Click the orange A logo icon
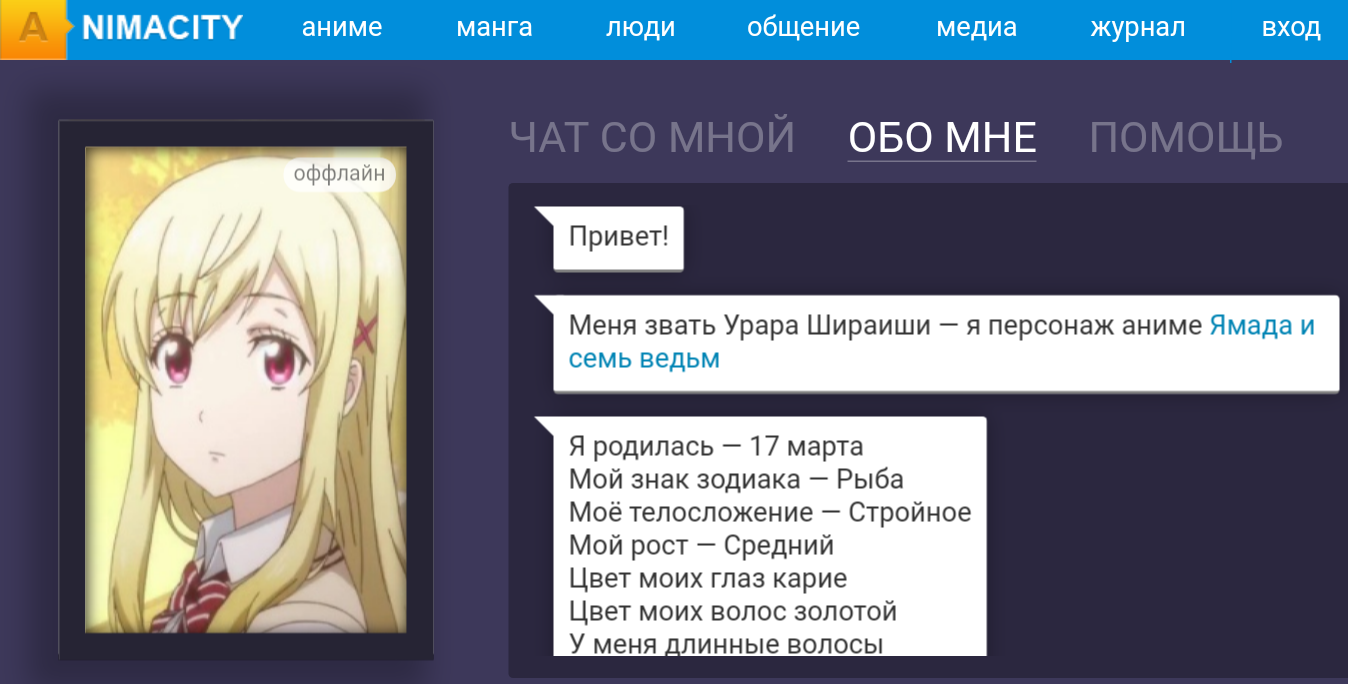This screenshot has height=684, width=1348. (x=33, y=29)
